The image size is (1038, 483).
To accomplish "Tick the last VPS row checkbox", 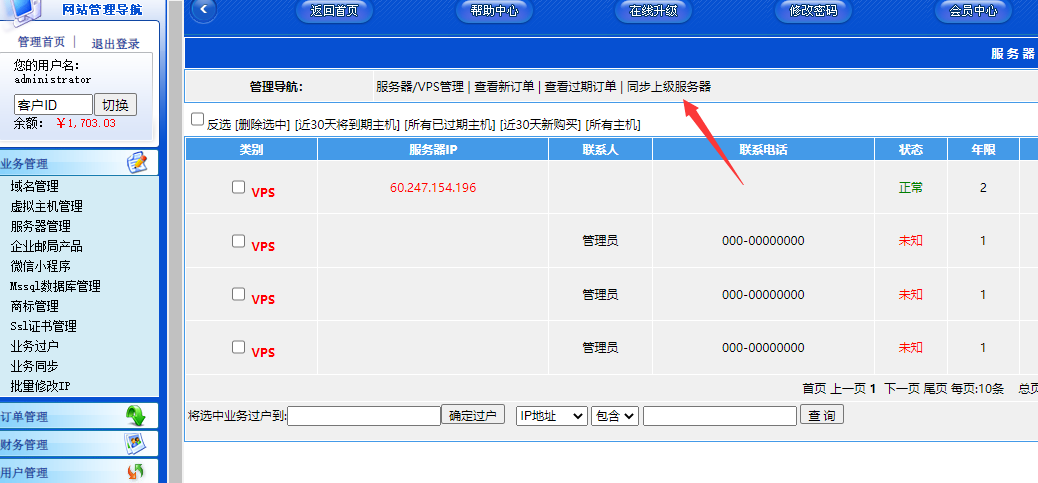I will pos(238,347).
